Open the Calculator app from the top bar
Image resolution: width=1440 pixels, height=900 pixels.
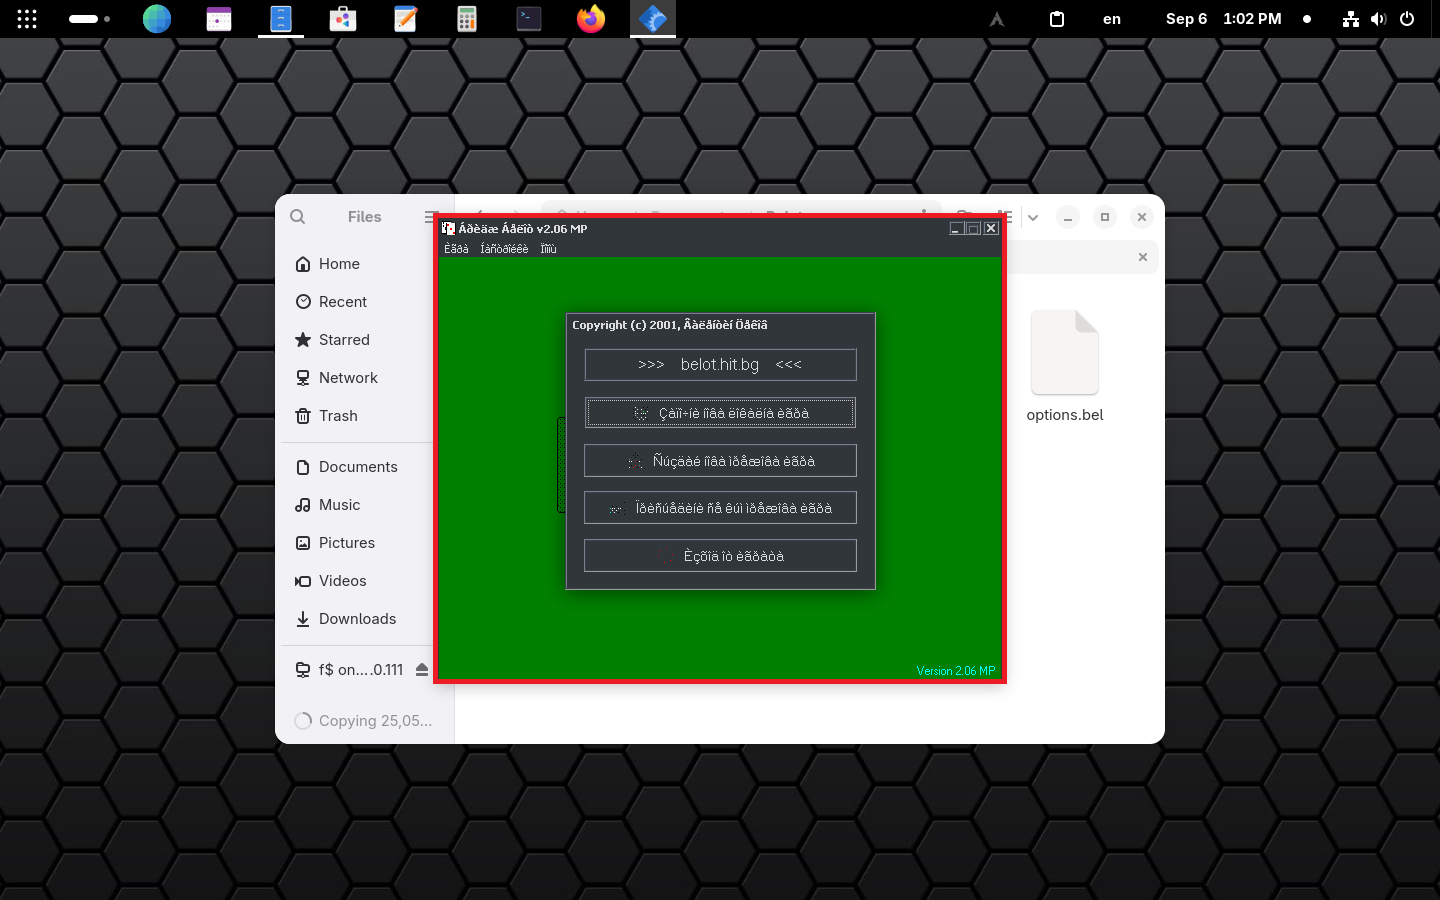[x=467, y=19]
